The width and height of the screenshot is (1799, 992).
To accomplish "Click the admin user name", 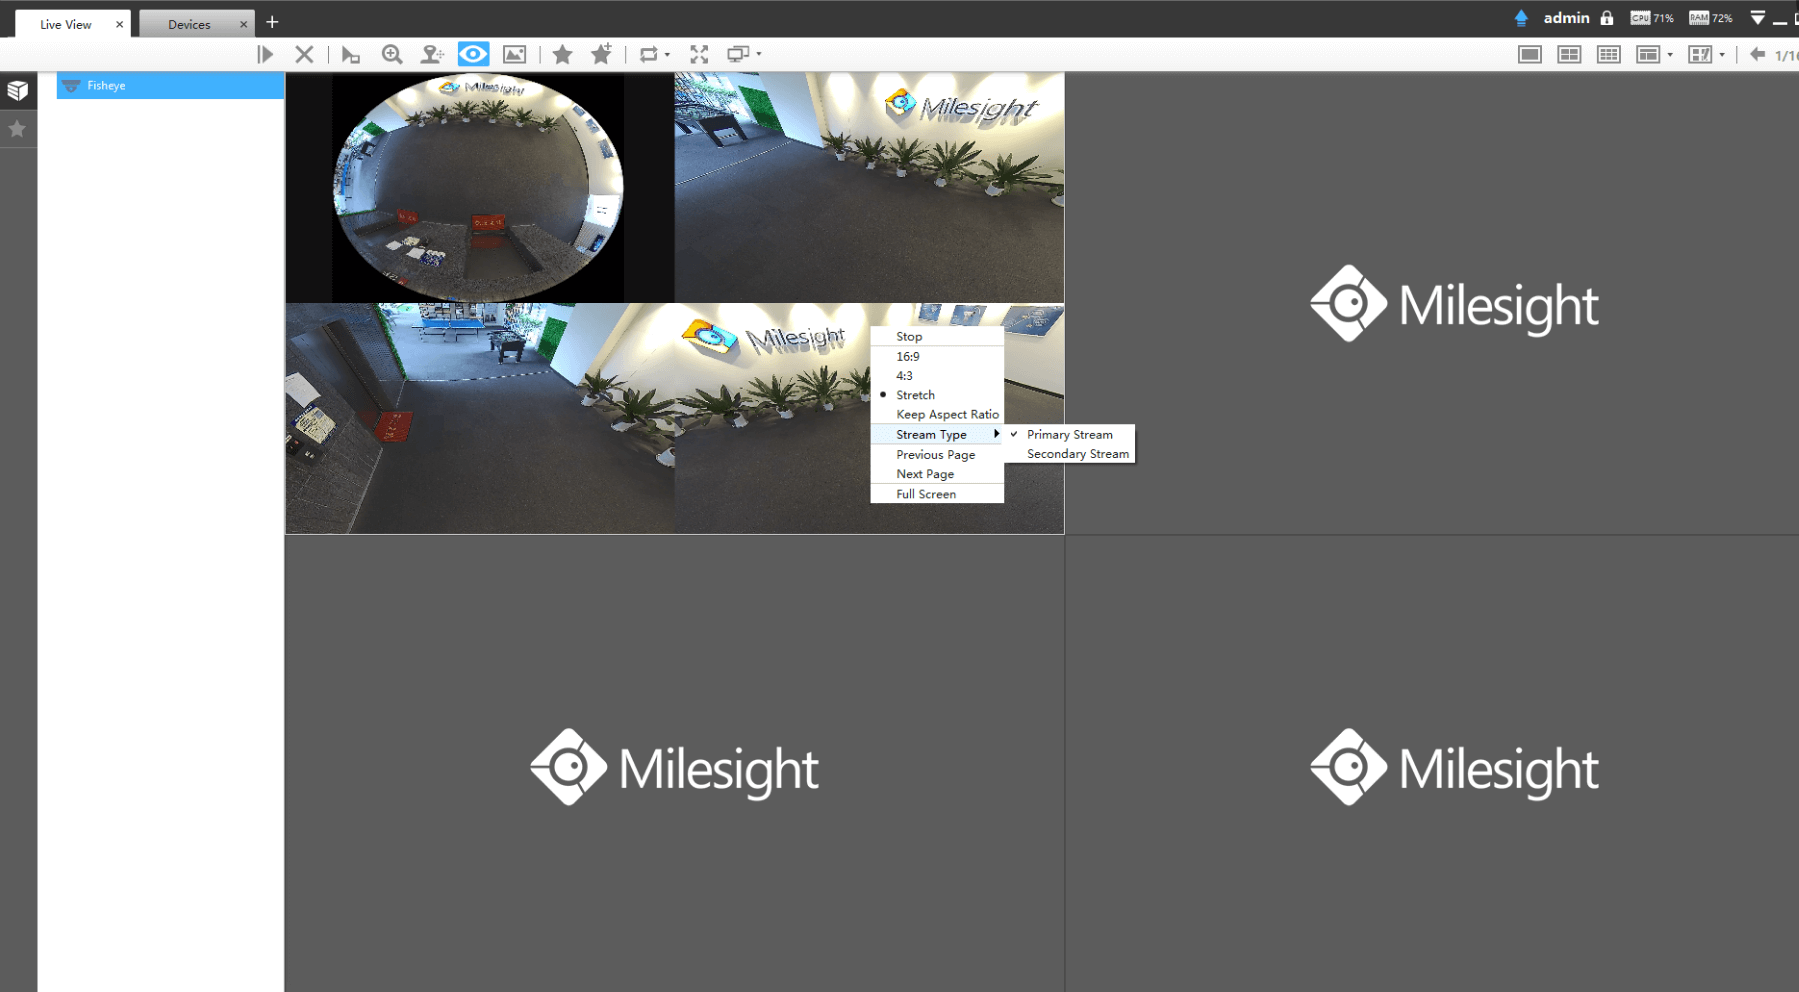I will (1566, 18).
